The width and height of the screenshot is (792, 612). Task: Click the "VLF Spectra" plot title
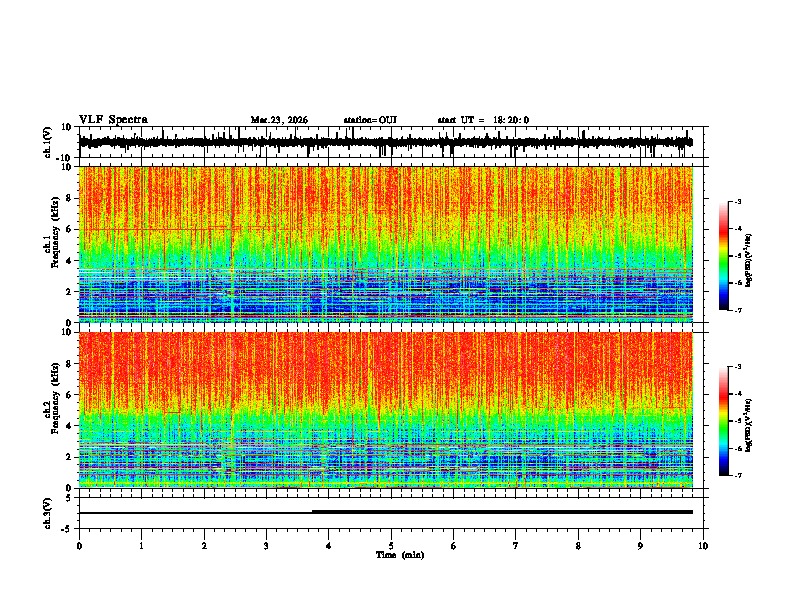(113, 120)
